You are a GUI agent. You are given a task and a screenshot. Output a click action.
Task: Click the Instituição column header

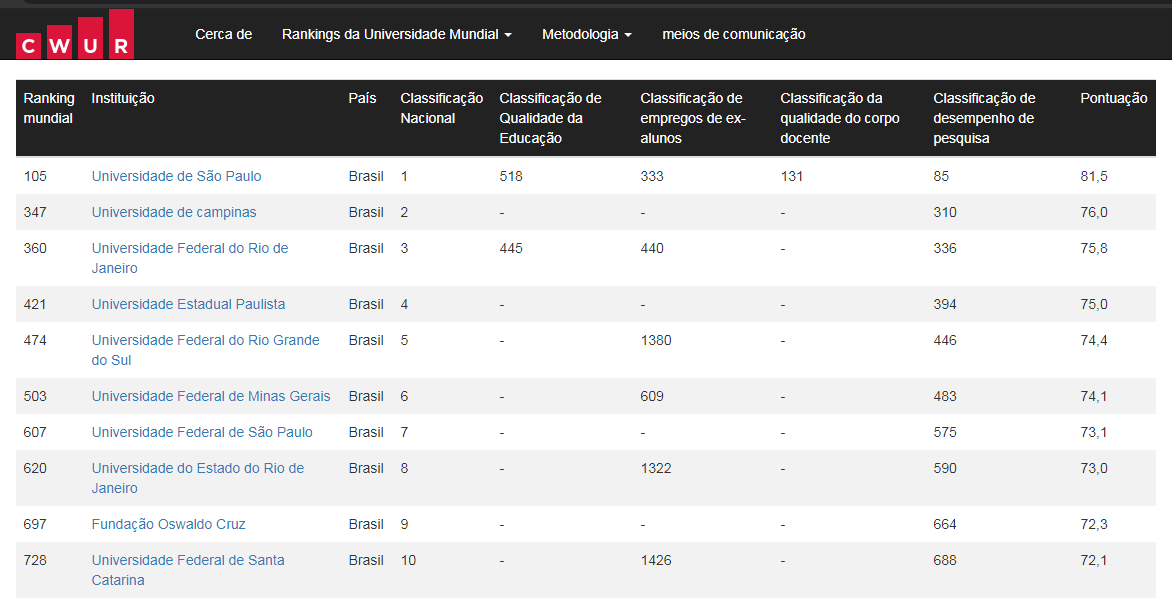(x=123, y=98)
